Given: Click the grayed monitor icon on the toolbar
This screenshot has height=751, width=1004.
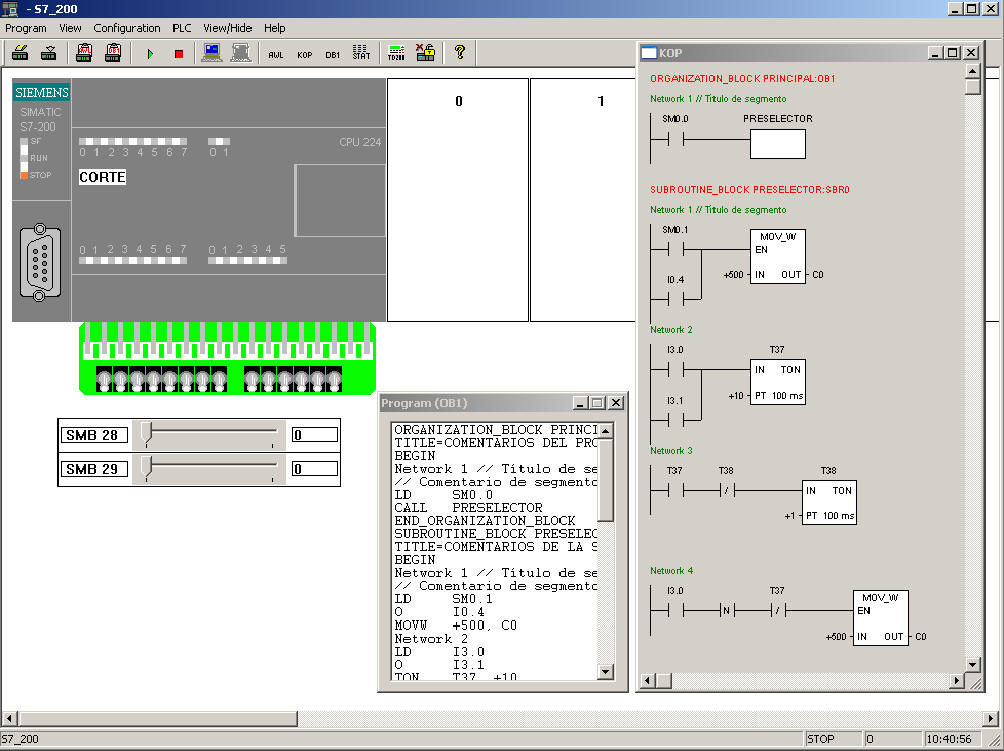Looking at the screenshot, I should point(239,53).
